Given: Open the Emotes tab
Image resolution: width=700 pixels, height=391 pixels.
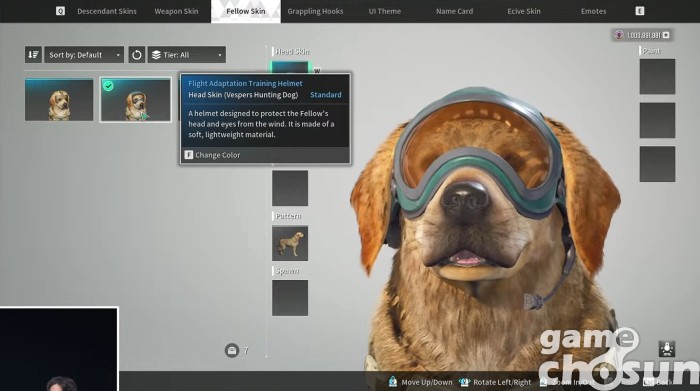Looking at the screenshot, I should pos(593,11).
